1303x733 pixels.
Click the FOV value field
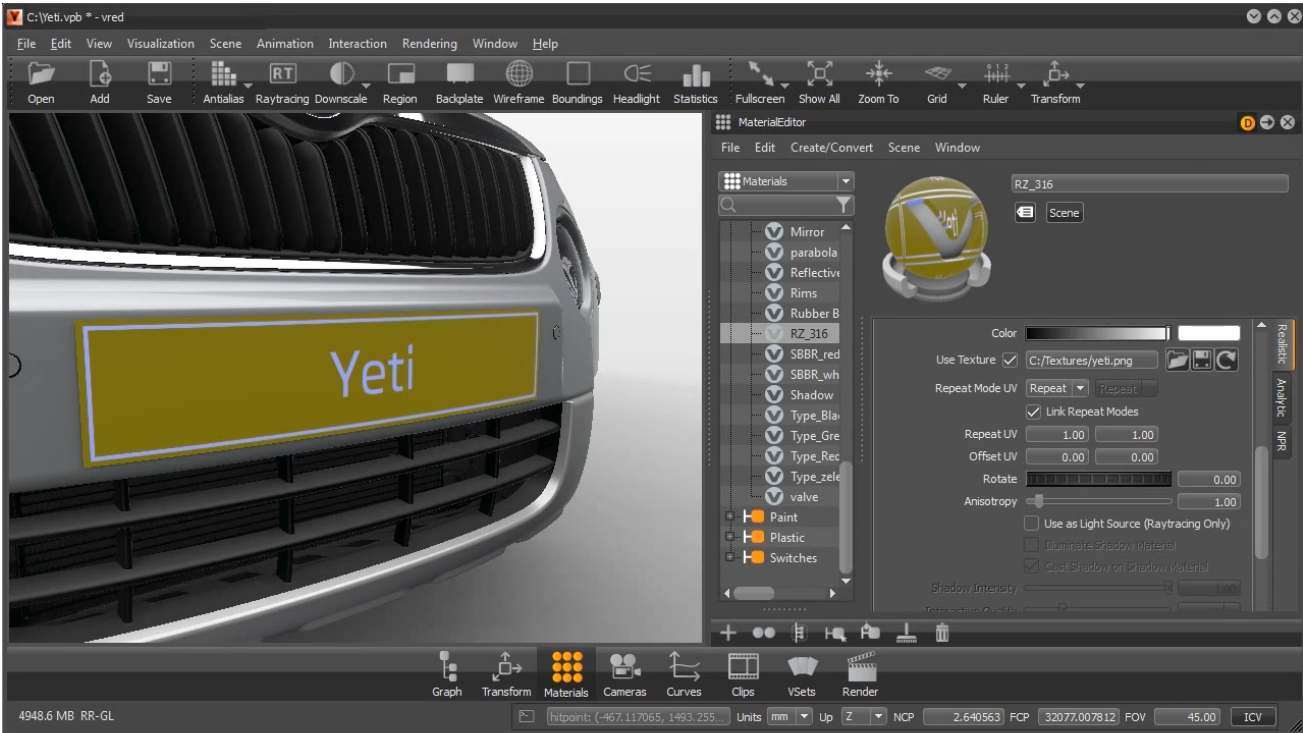[x=1187, y=717]
